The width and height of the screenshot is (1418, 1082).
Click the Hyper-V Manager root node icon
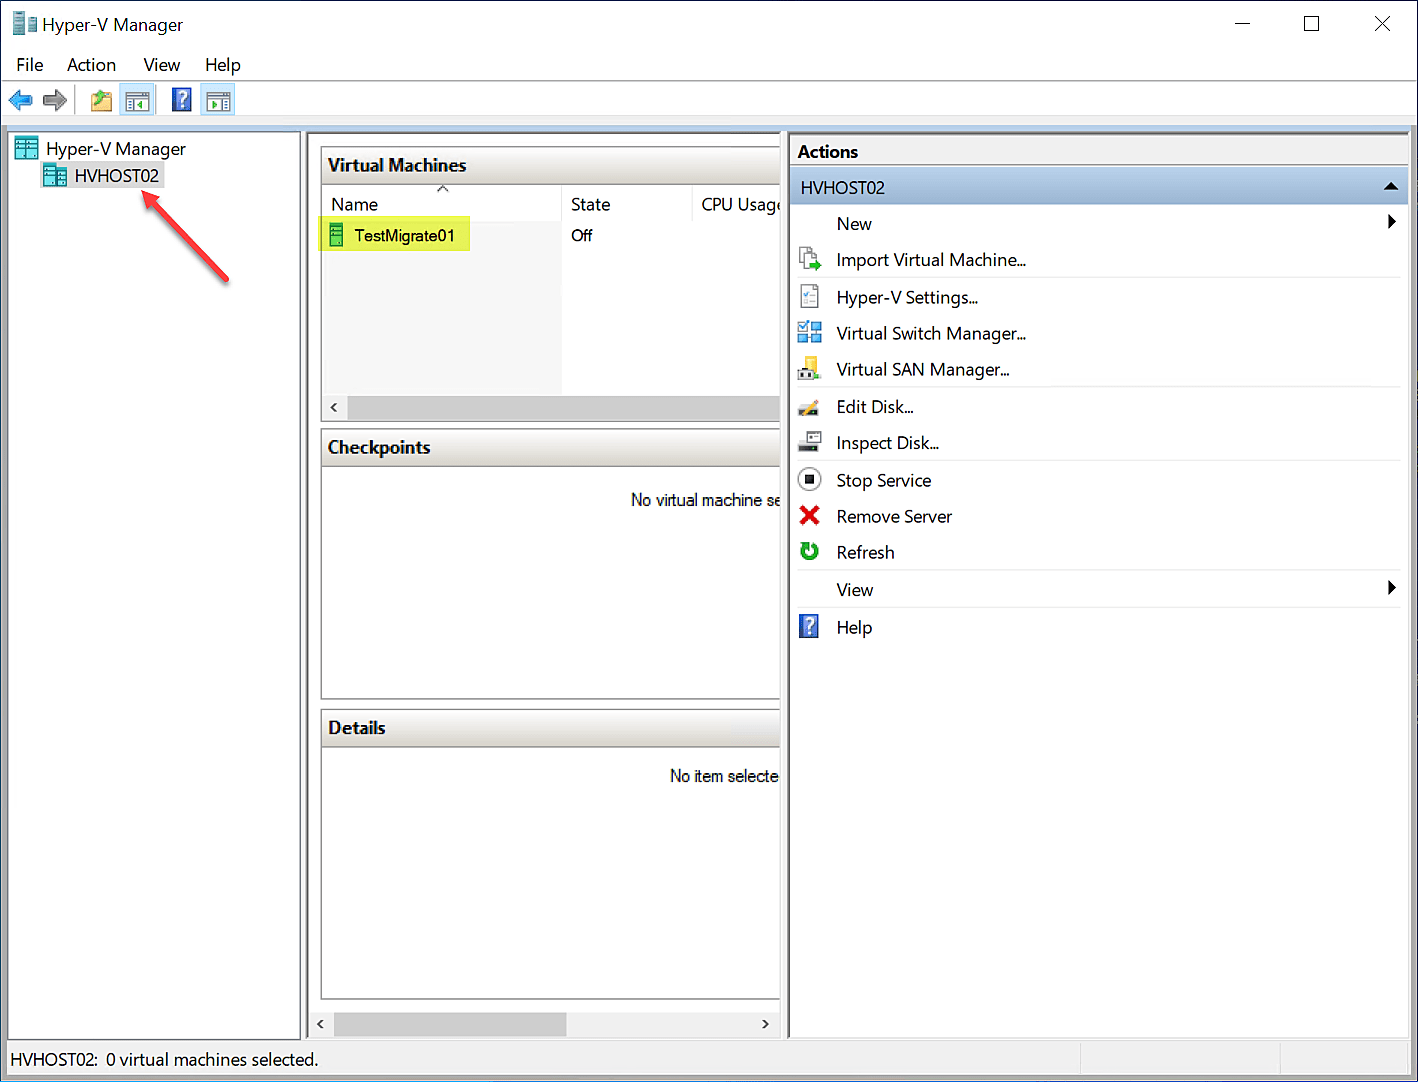(x=26, y=148)
